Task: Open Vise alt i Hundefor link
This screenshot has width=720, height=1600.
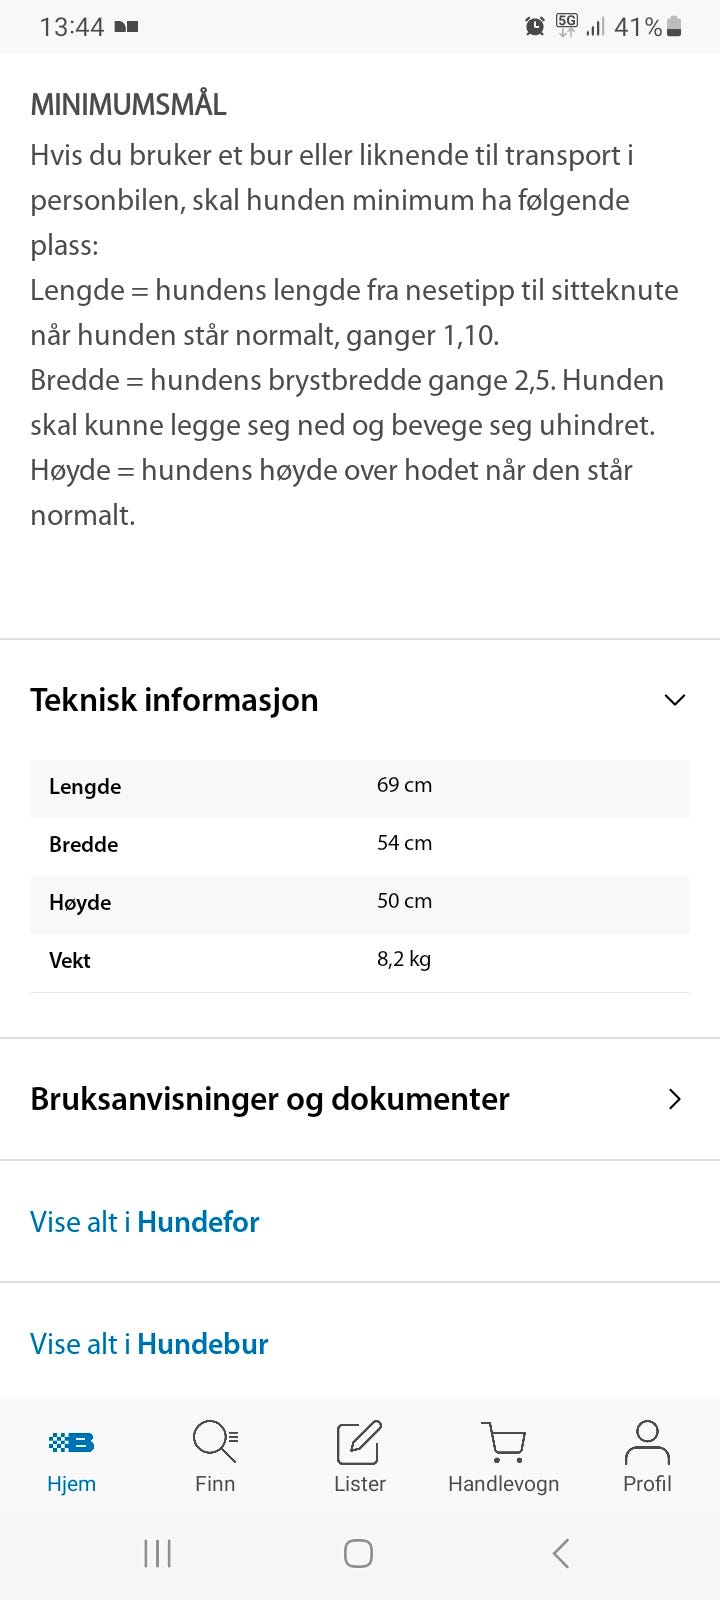Action: 145,1222
